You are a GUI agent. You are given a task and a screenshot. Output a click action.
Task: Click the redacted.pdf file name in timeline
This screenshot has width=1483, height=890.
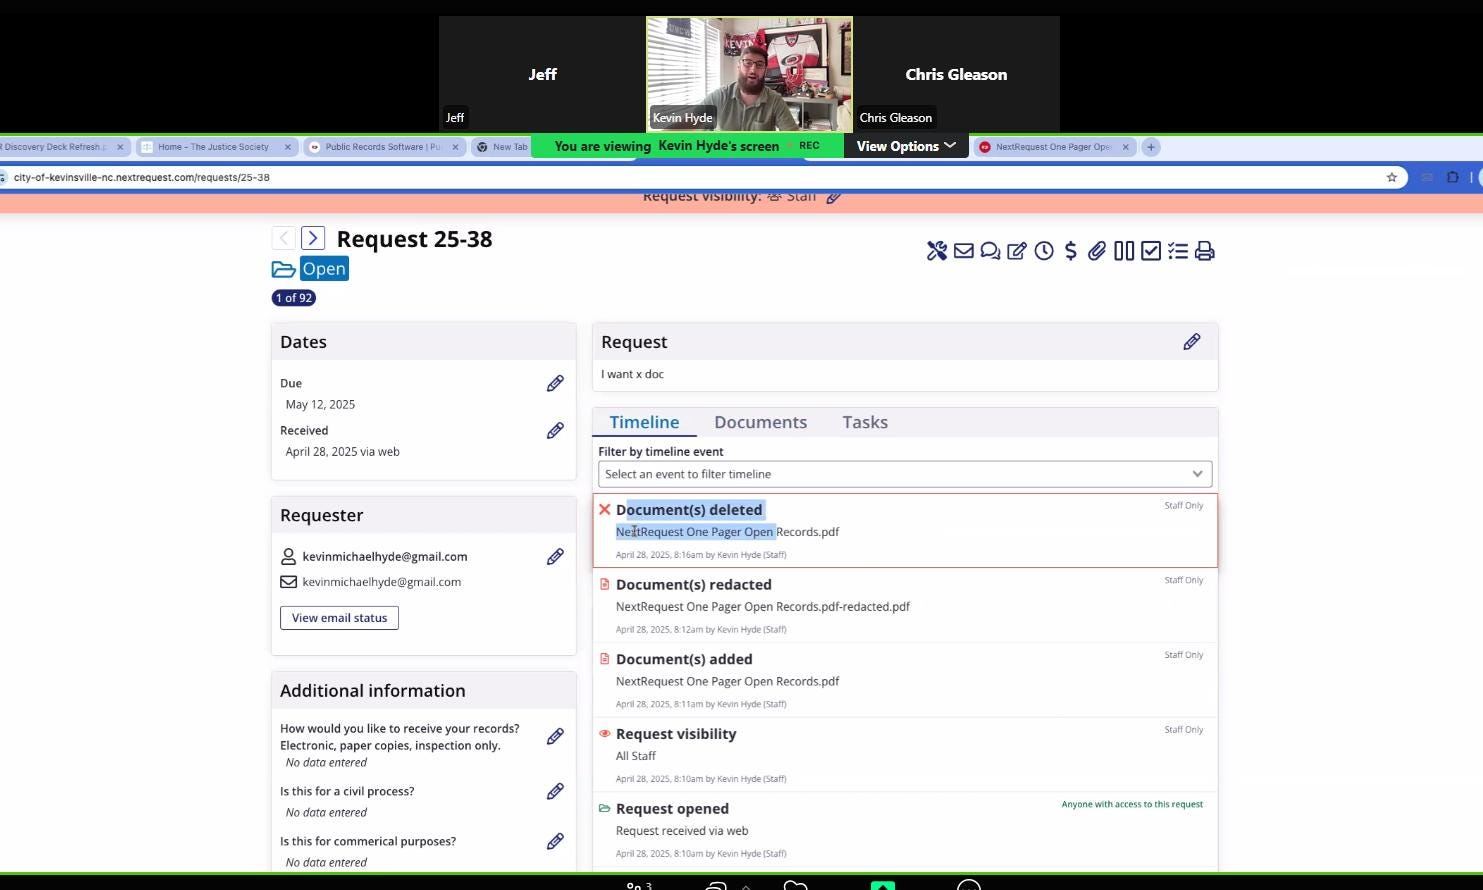pos(763,607)
